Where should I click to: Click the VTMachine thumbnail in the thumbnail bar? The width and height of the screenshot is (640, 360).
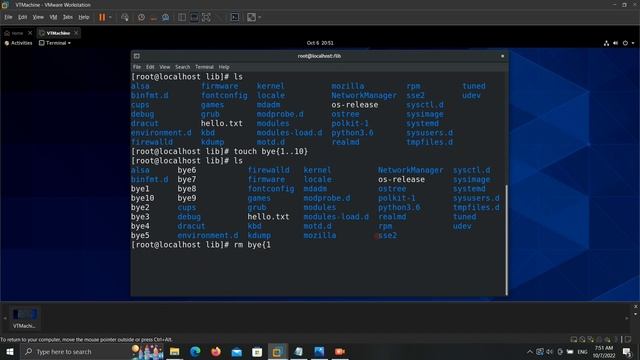[24, 318]
